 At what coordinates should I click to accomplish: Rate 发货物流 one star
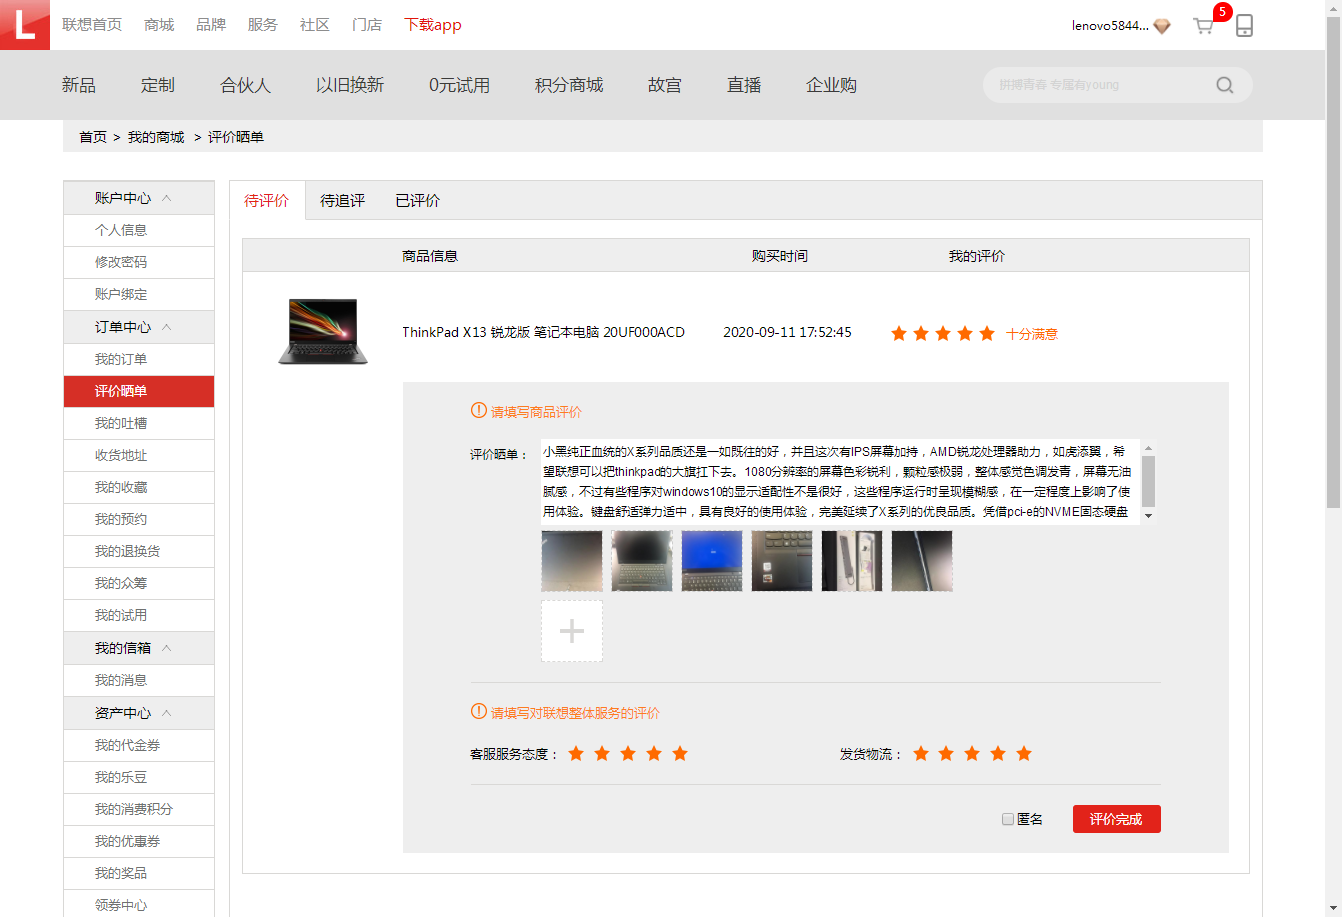pos(920,753)
